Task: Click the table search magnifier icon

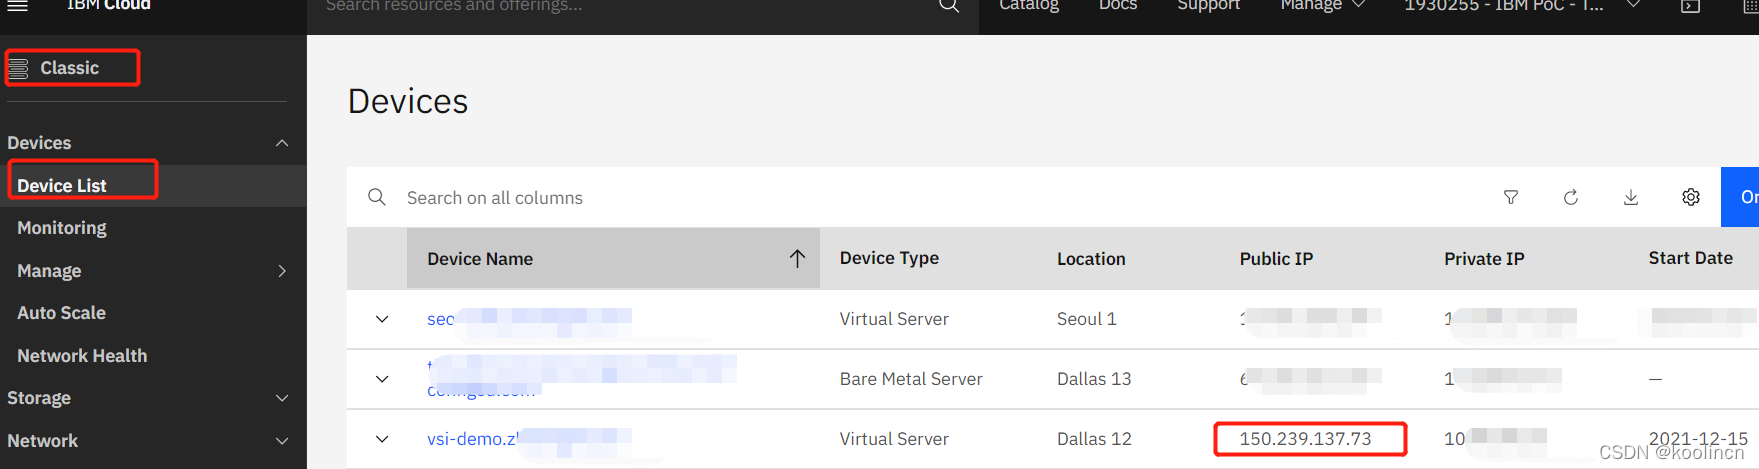Action: 377,197
